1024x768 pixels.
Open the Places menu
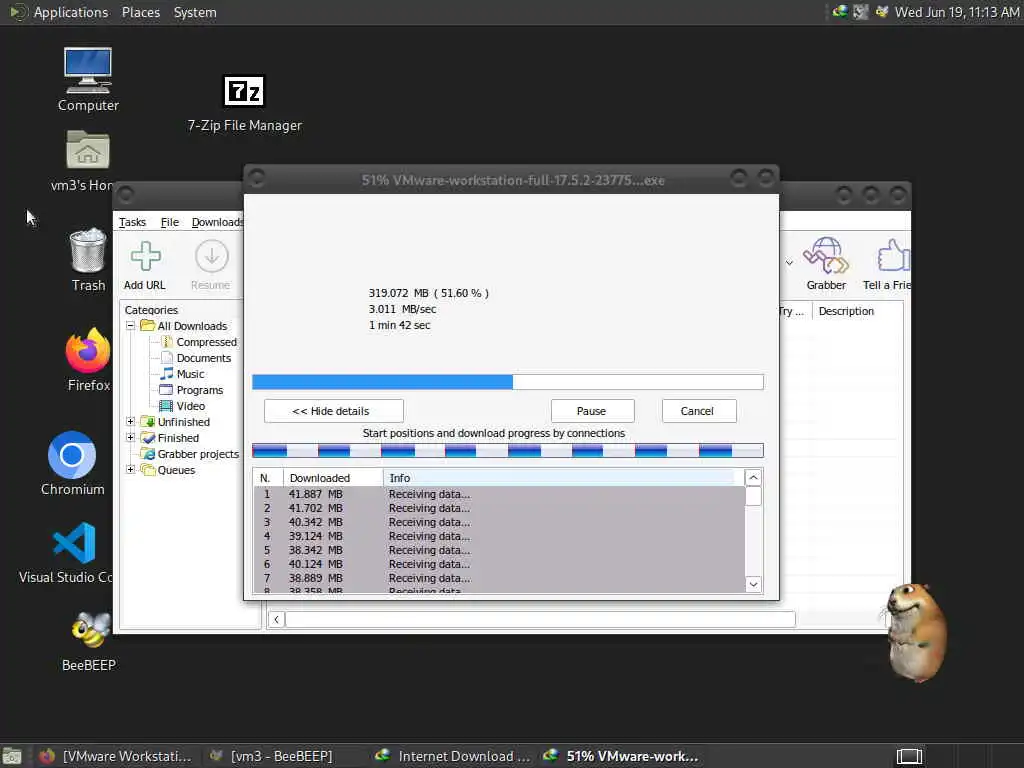click(141, 12)
